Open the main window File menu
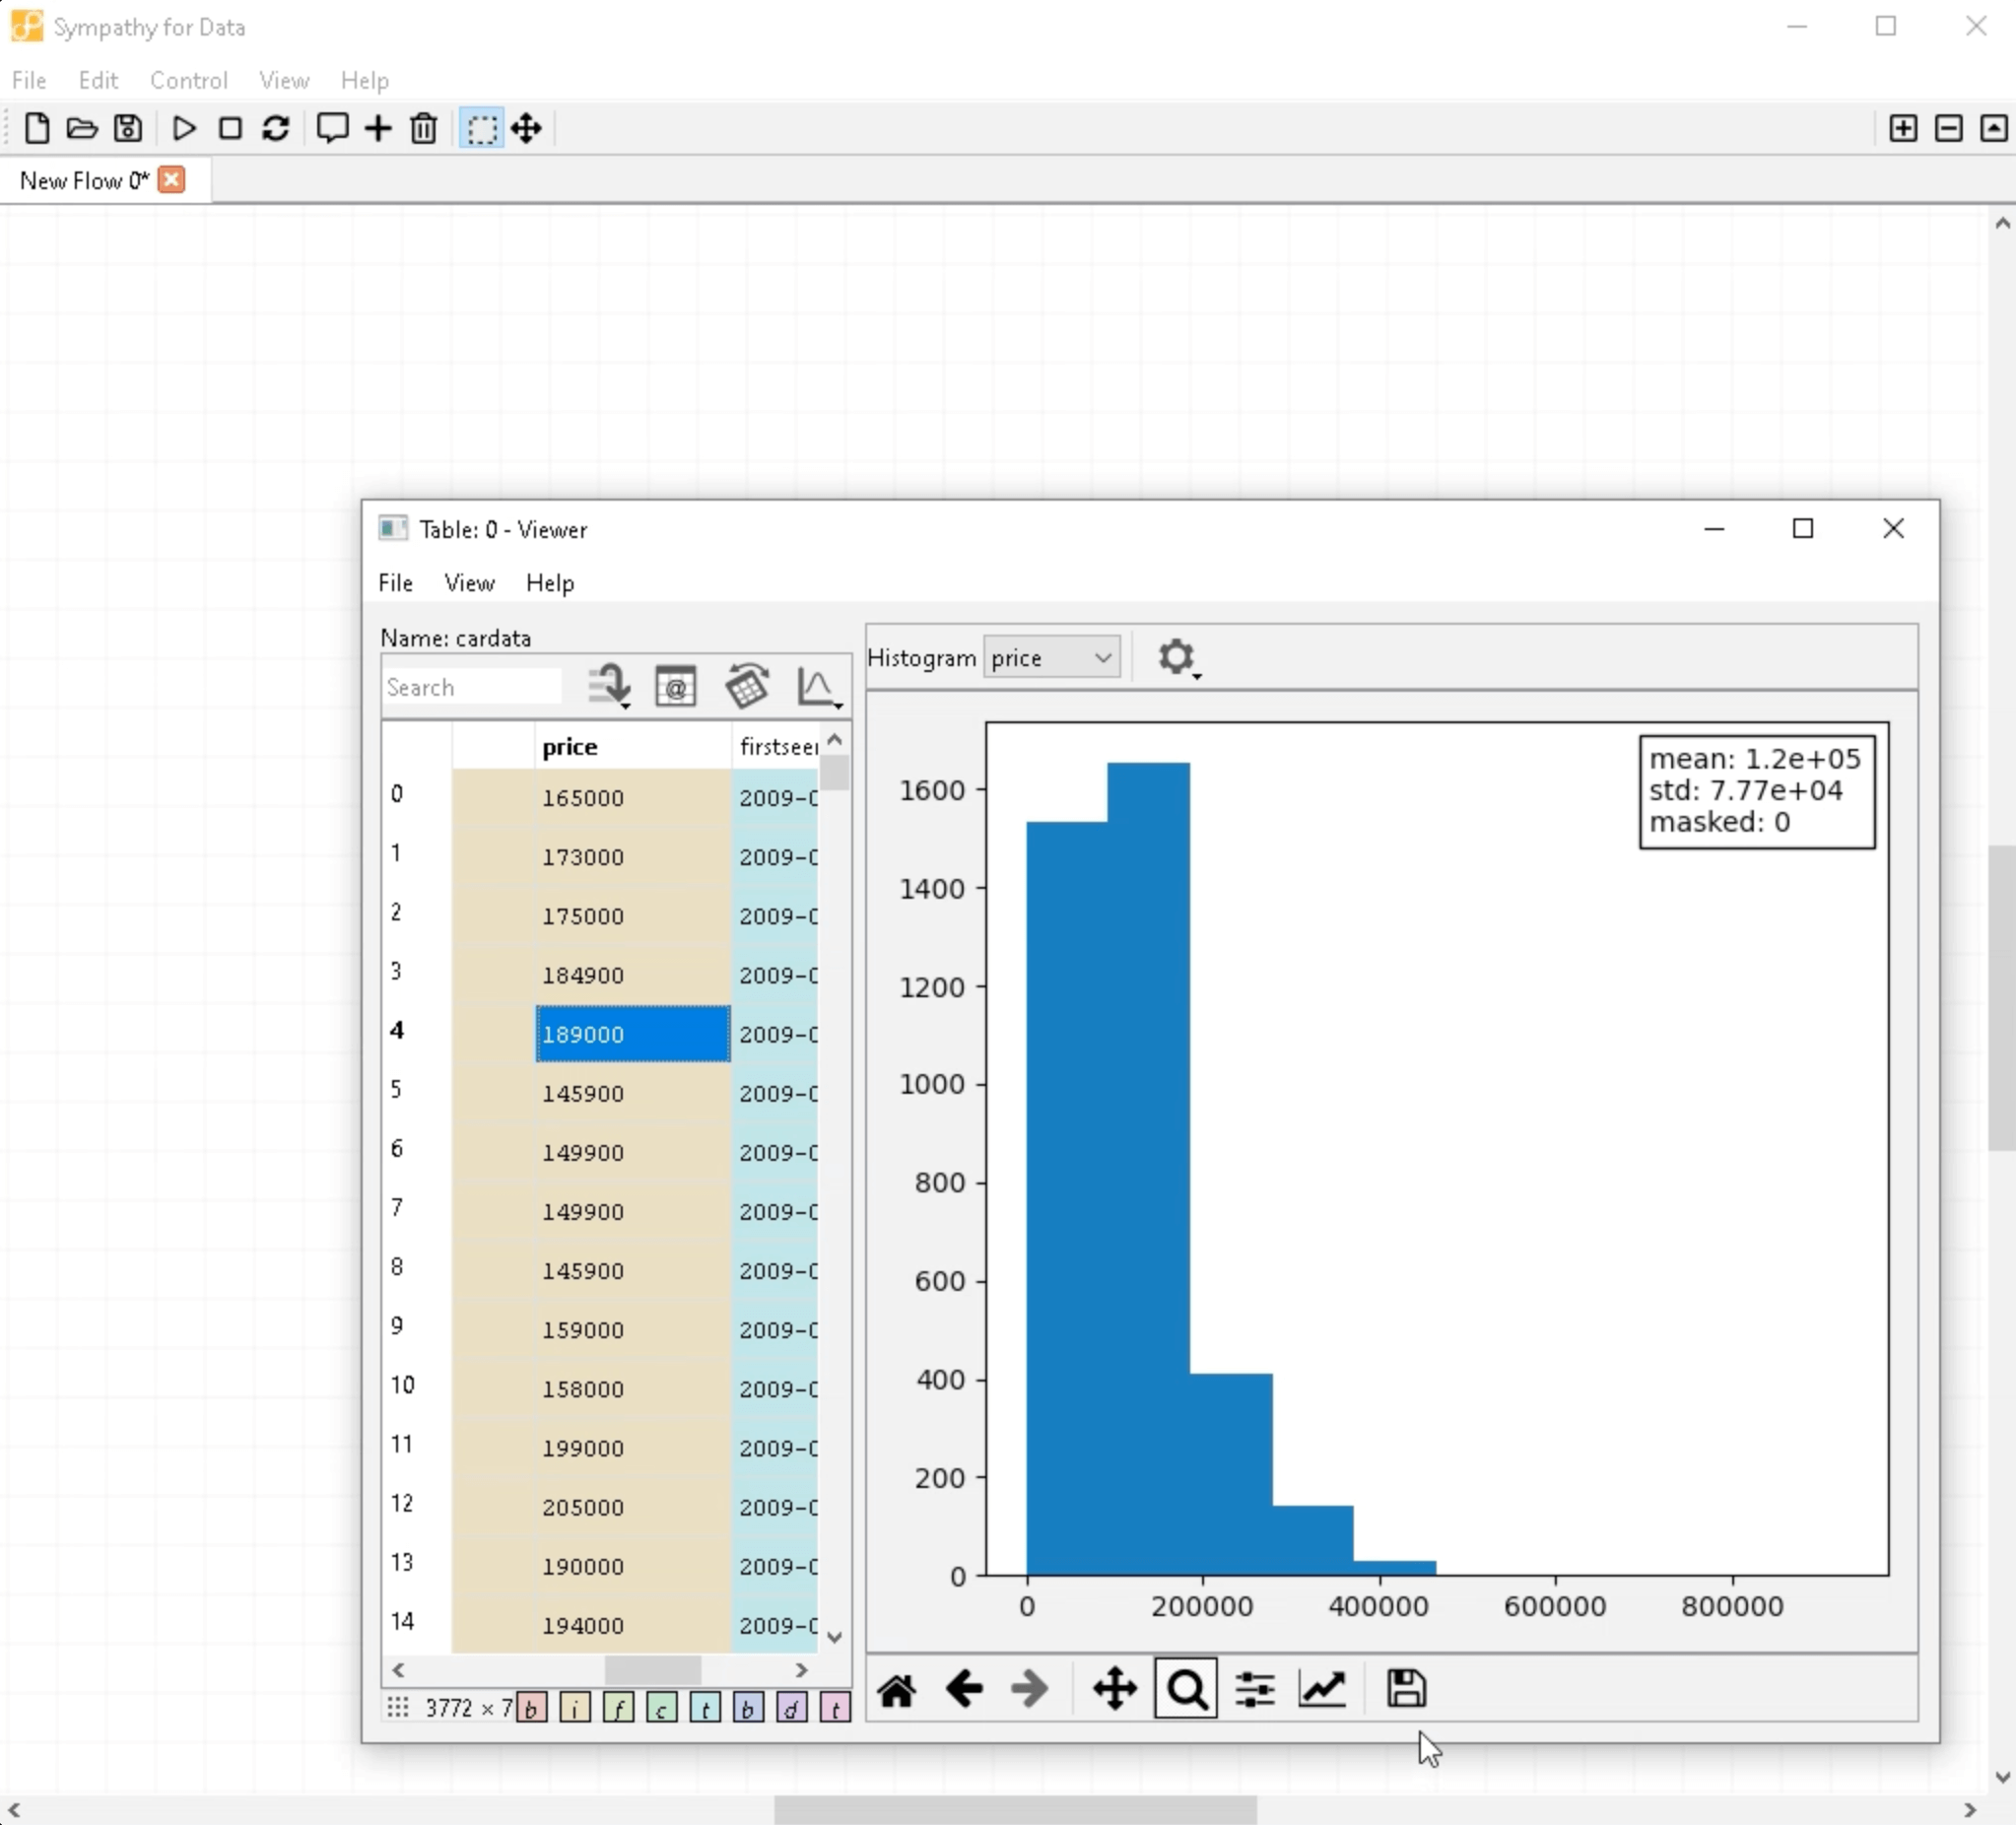The height and width of the screenshot is (1825, 2016). (29, 80)
